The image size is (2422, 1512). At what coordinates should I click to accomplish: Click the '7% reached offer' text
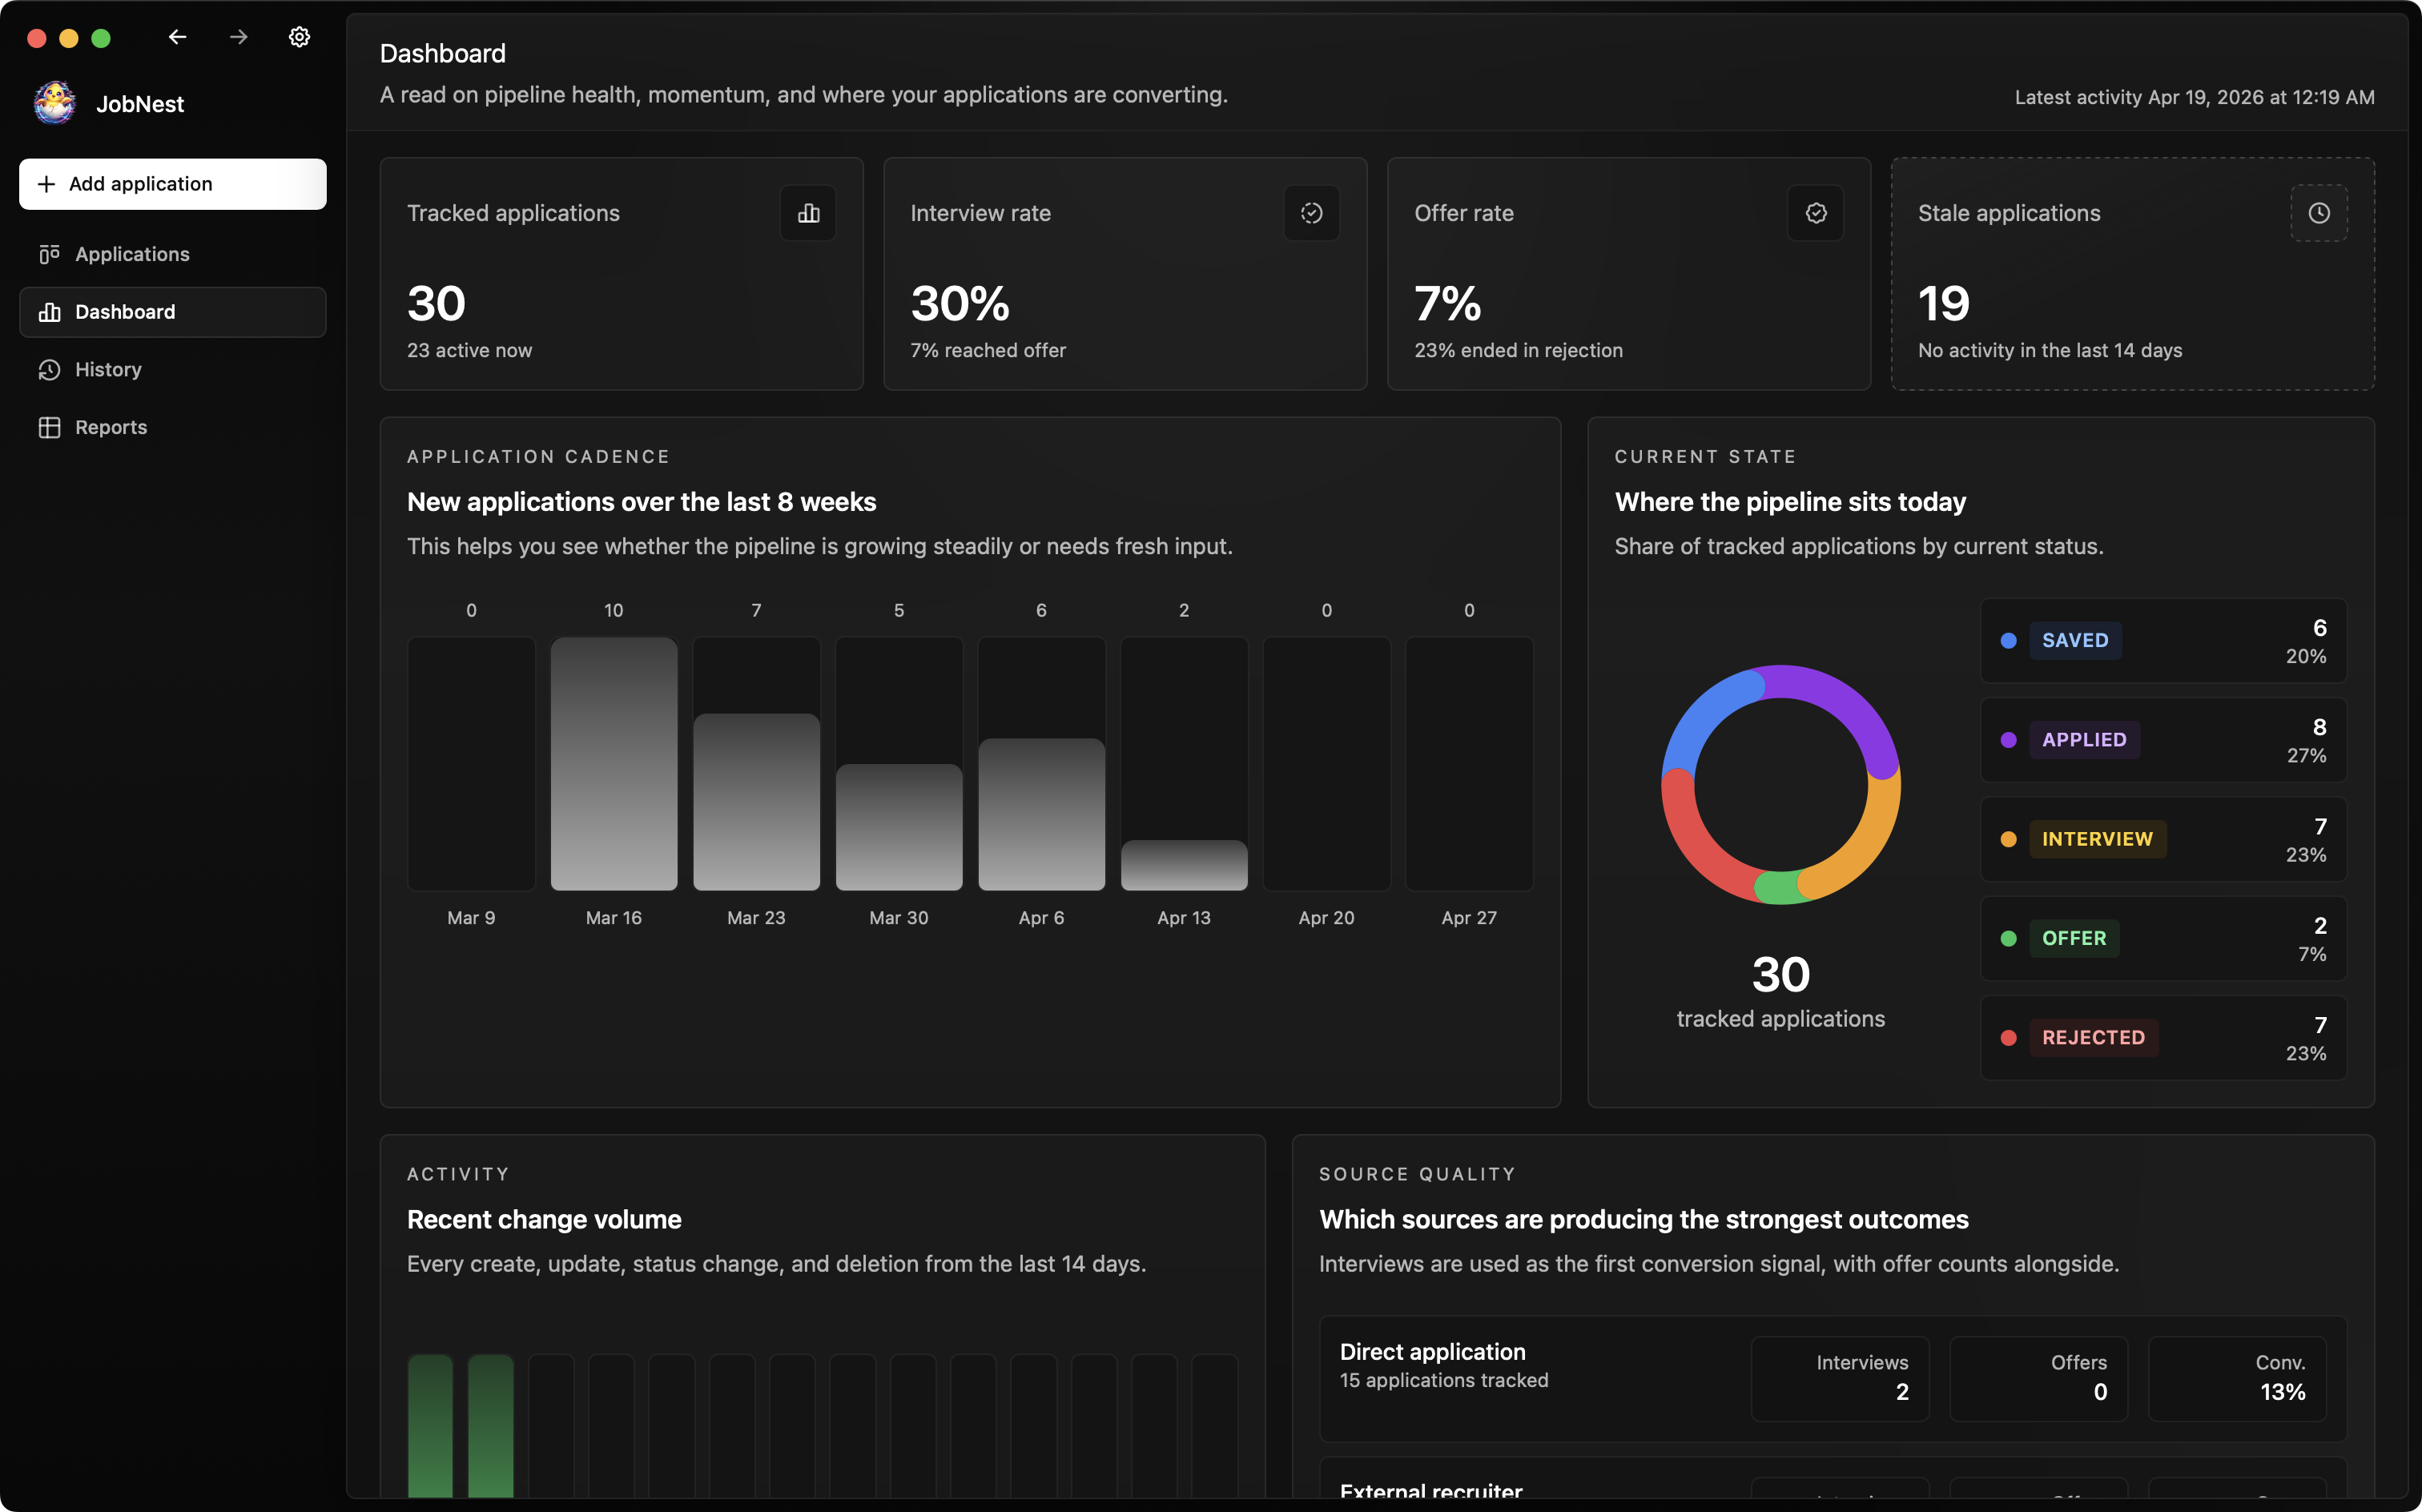pyautogui.click(x=988, y=351)
